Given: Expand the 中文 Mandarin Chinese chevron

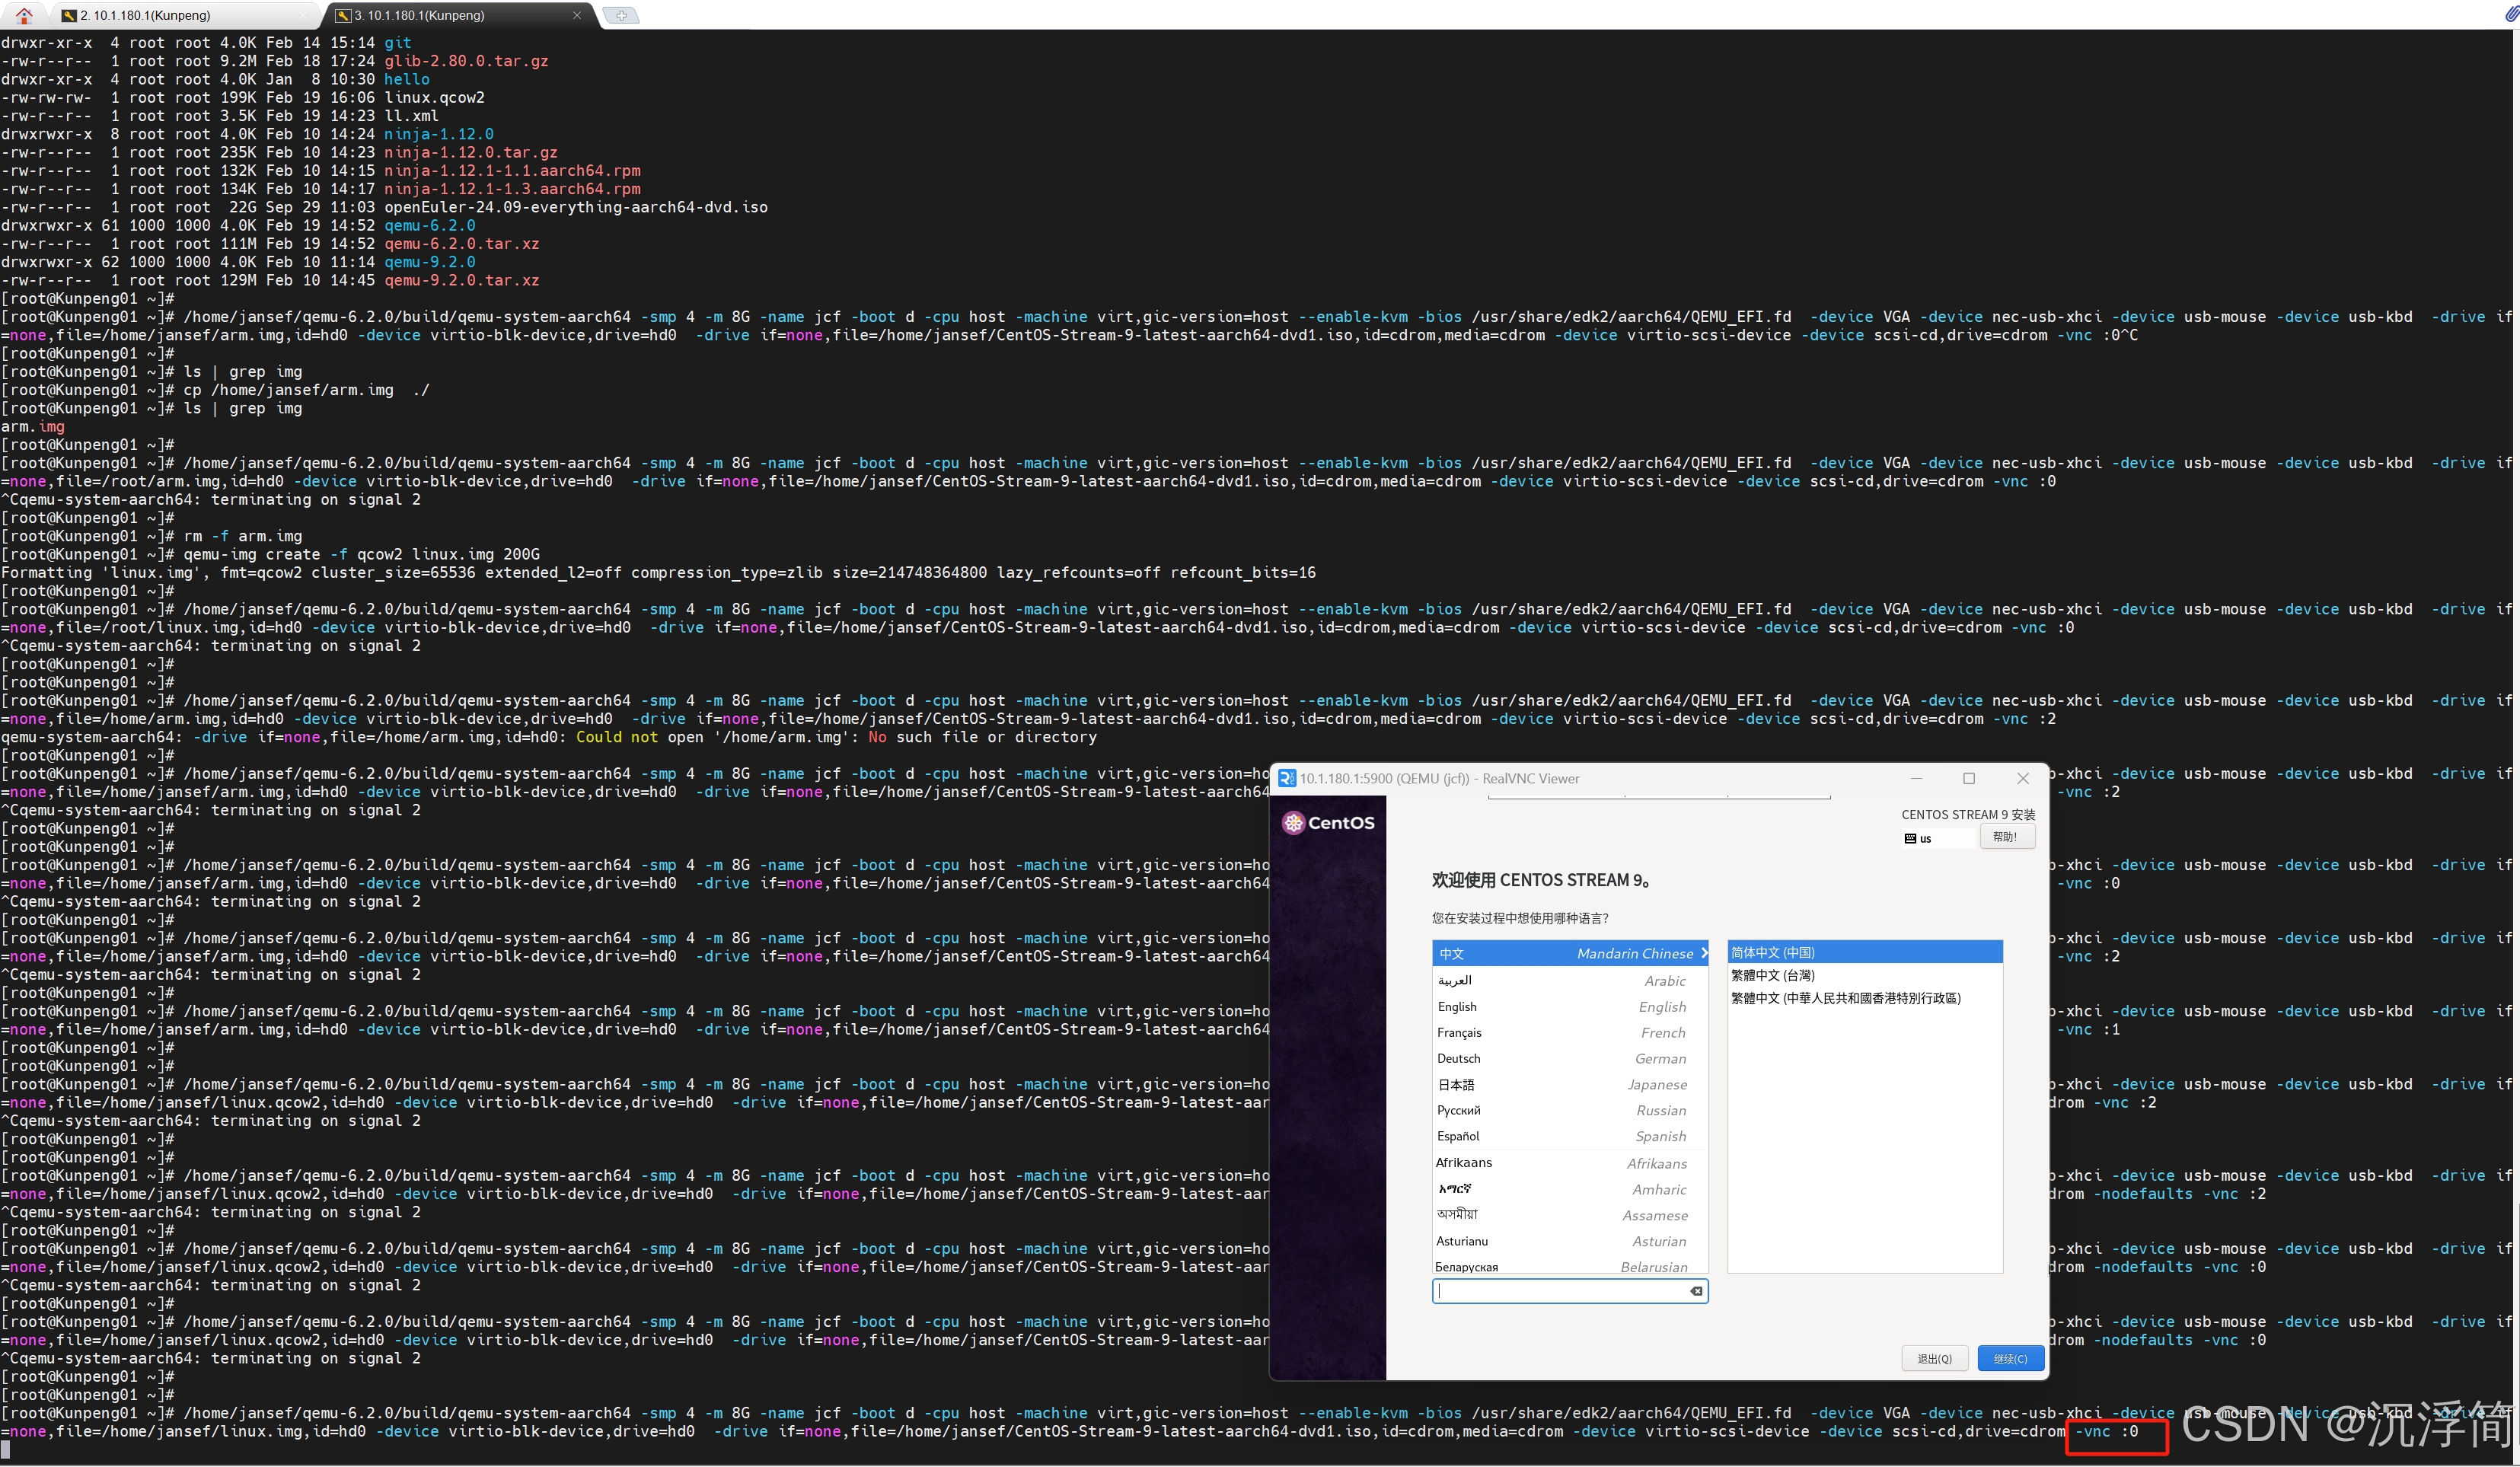Looking at the screenshot, I should pyautogui.click(x=1703, y=953).
